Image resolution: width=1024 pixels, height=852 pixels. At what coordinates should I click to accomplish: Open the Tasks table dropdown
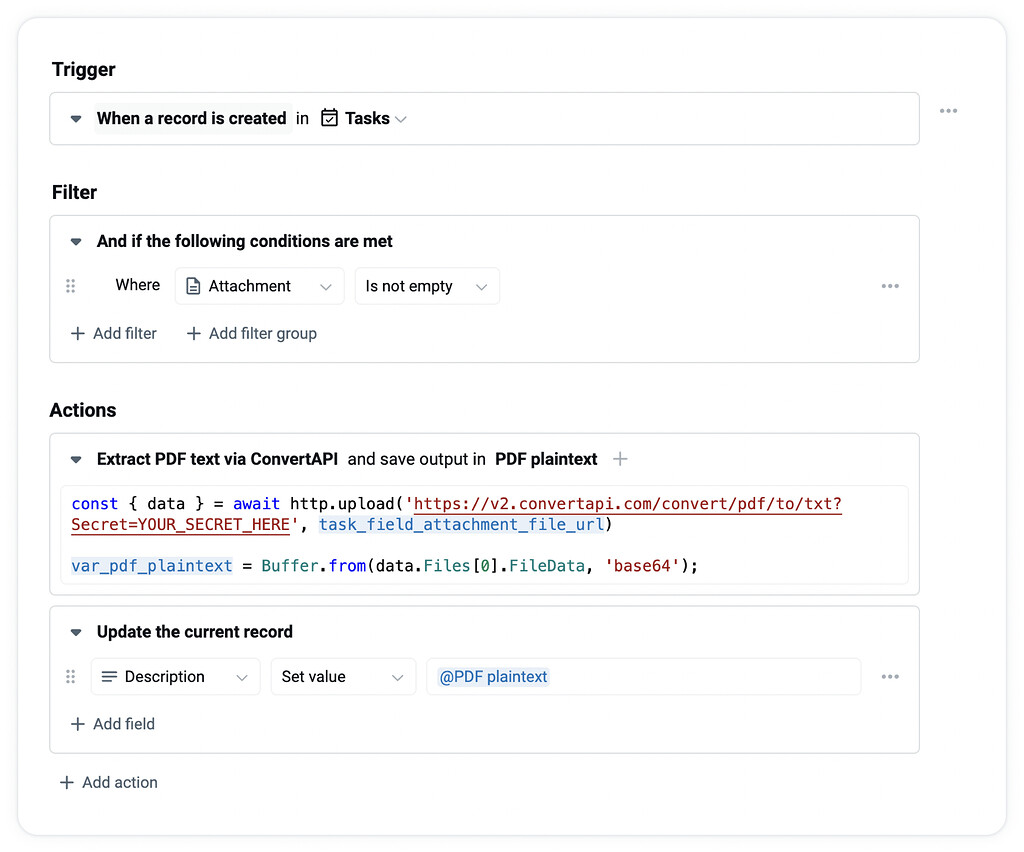401,118
